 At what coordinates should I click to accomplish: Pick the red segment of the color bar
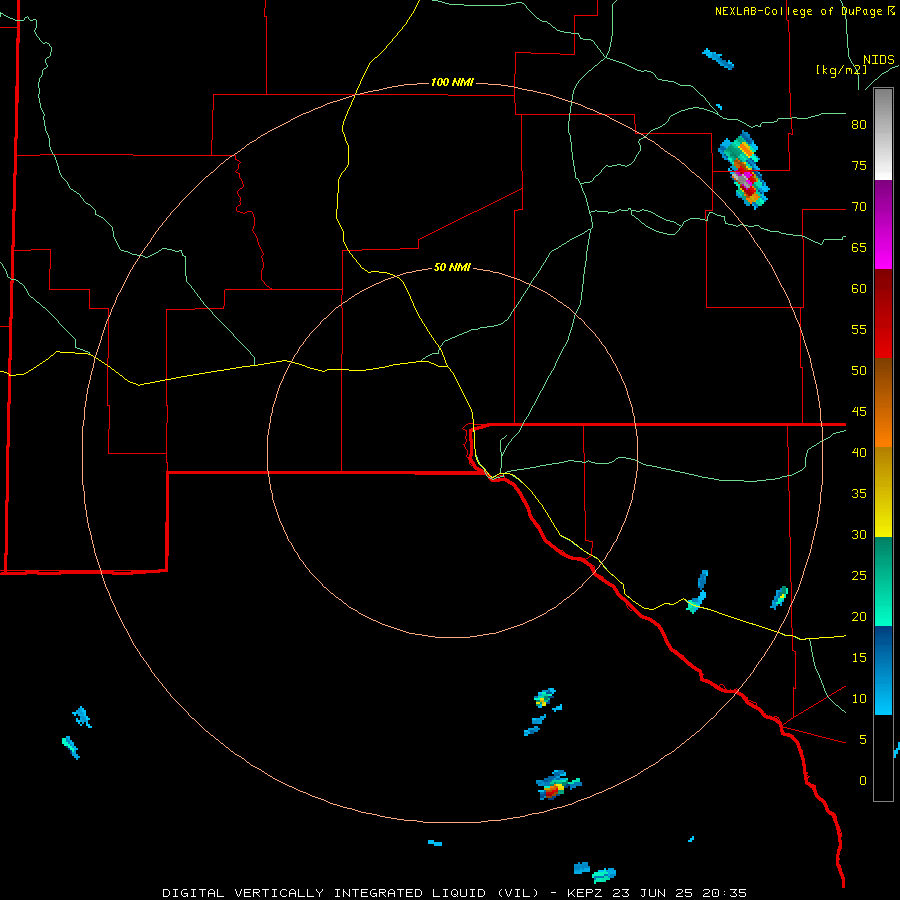tap(883, 314)
